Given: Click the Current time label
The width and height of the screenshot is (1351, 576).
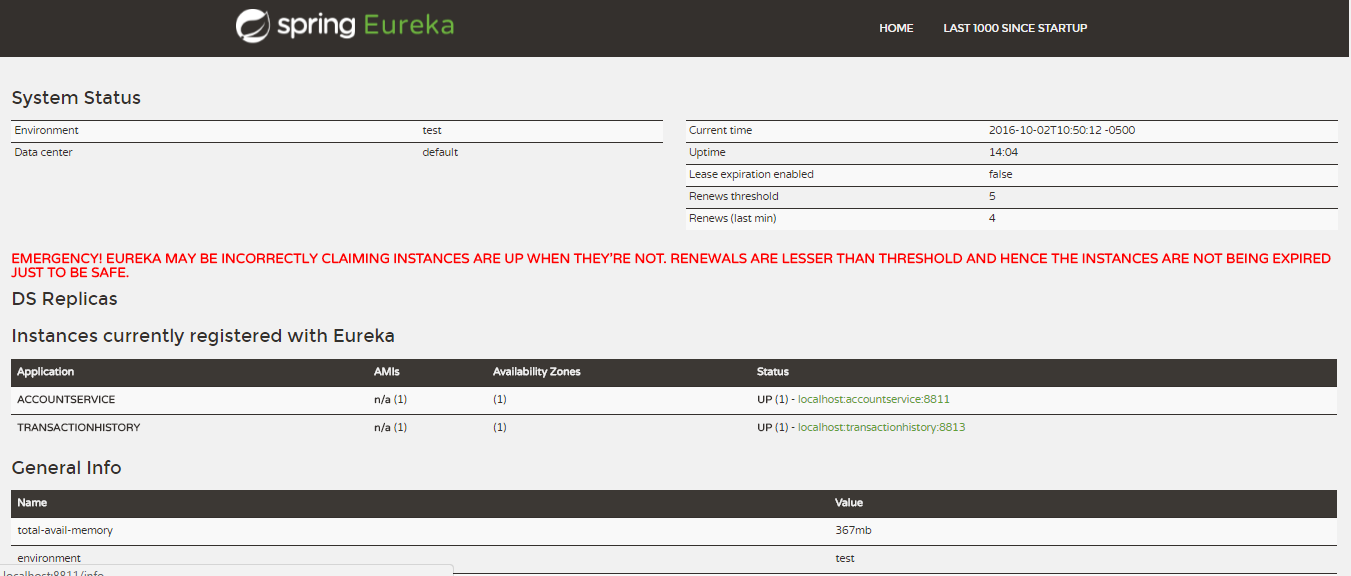Looking at the screenshot, I should tap(720, 130).
